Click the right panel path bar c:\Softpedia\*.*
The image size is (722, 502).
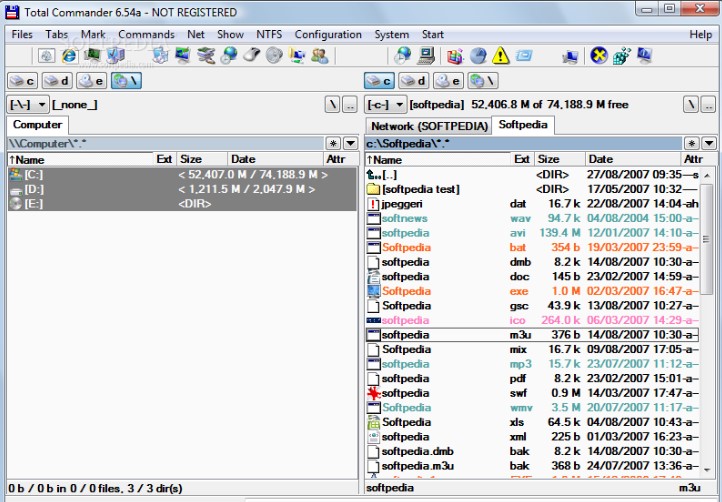tap(524, 144)
